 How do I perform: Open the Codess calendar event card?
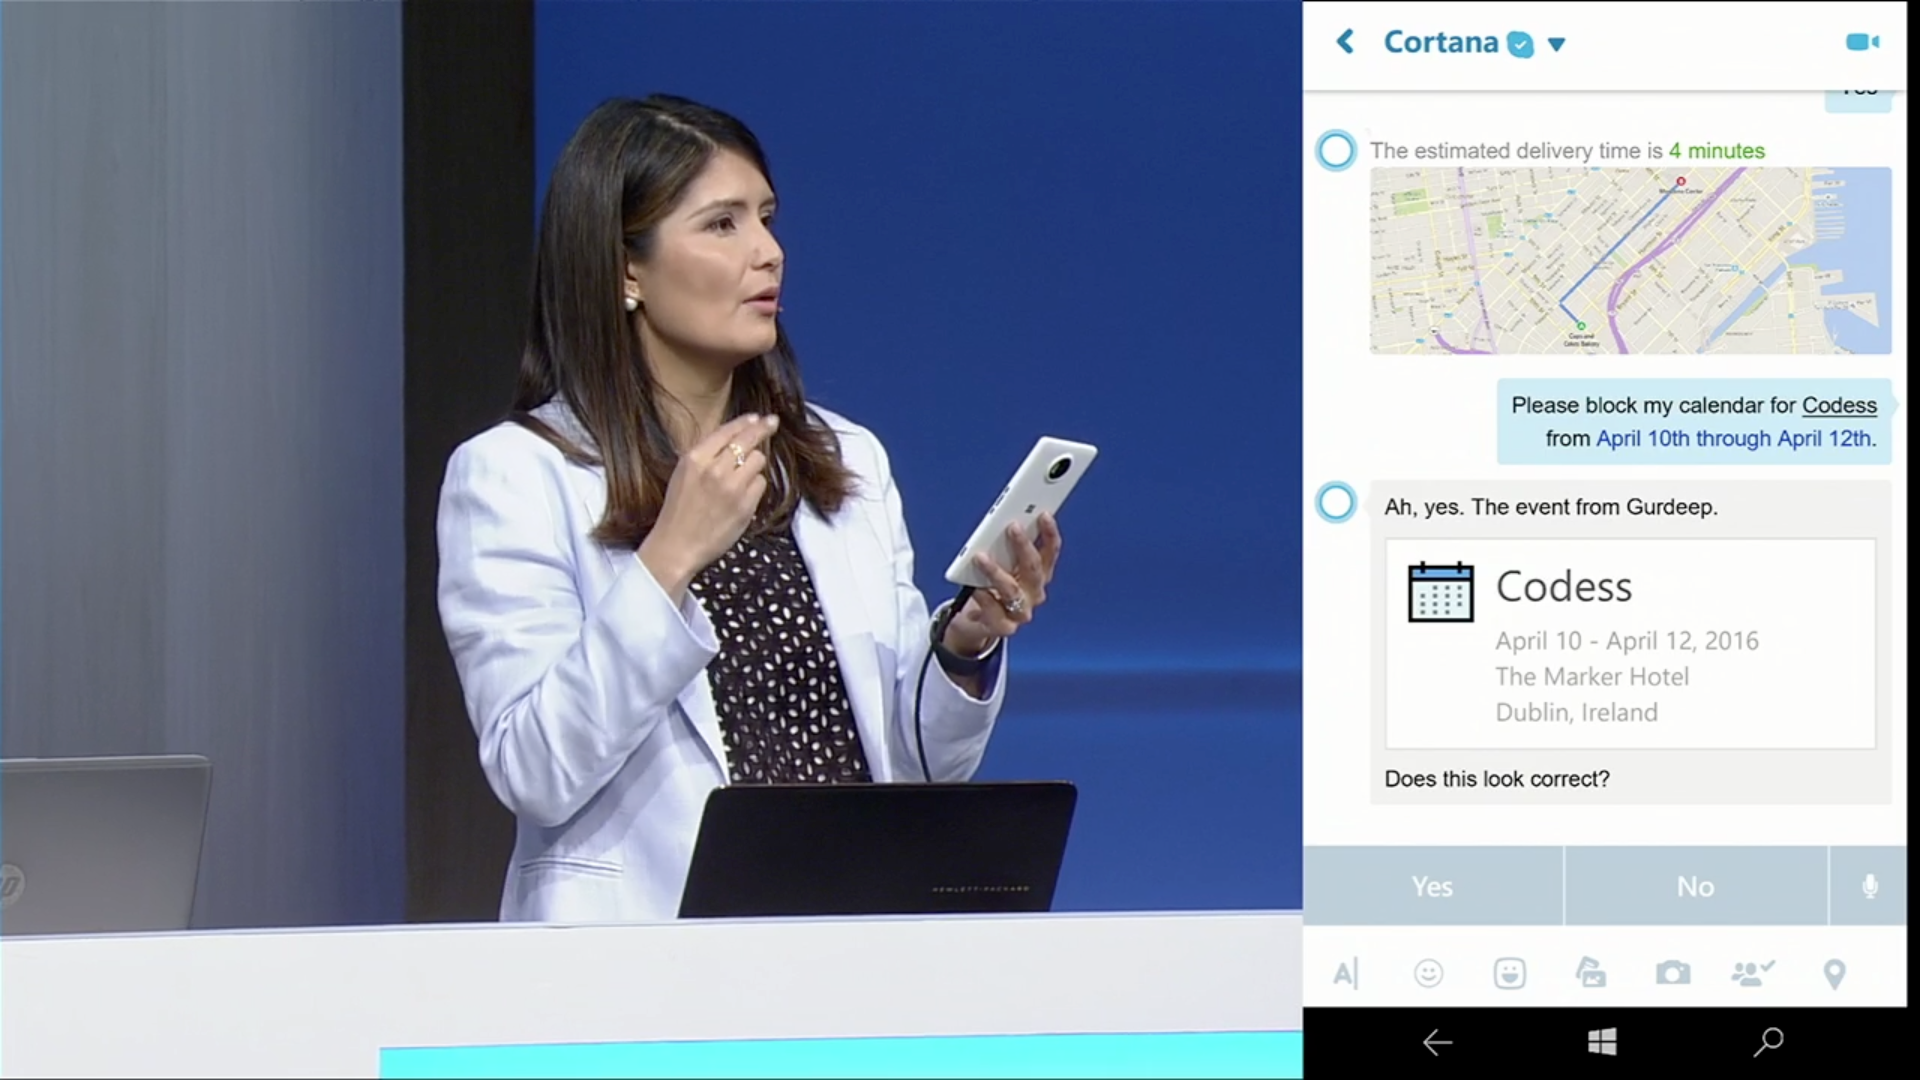coord(1630,643)
